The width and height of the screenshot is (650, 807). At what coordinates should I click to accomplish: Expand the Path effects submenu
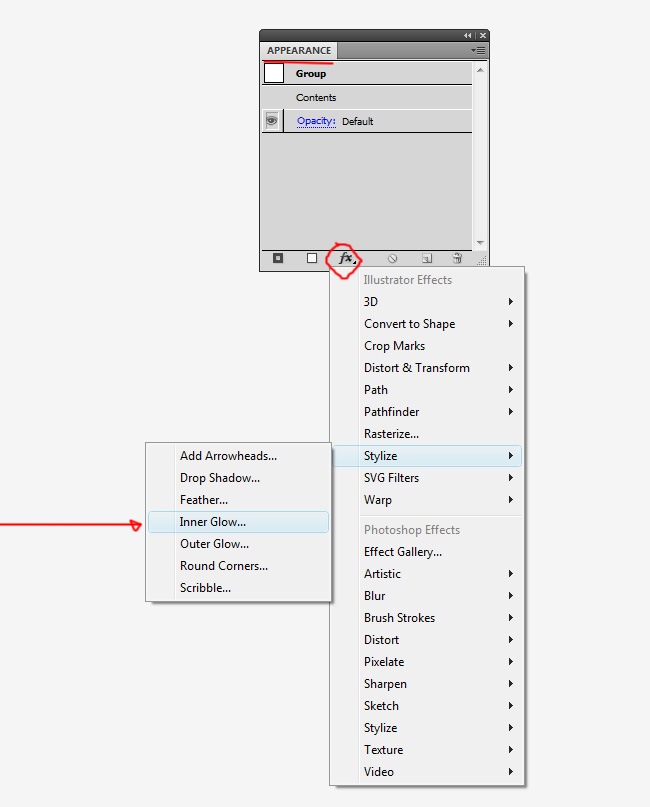tap(427, 390)
